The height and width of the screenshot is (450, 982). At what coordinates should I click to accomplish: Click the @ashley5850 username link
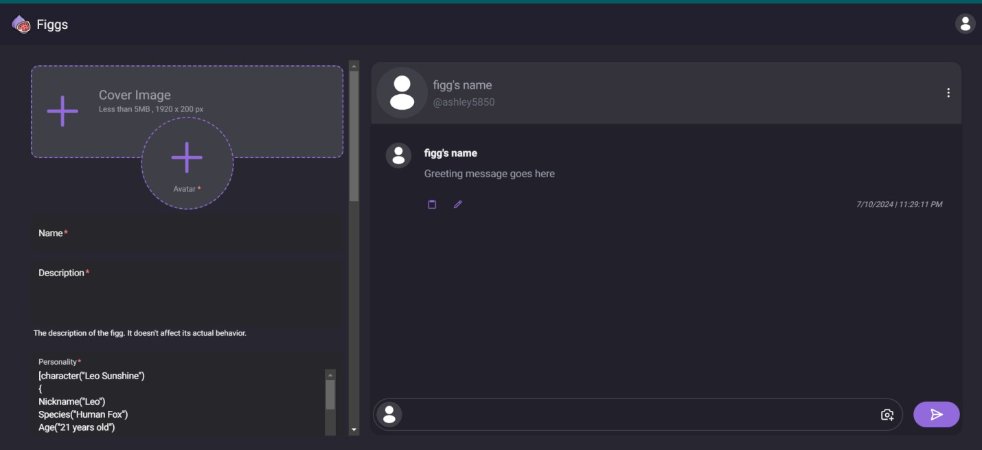point(463,102)
